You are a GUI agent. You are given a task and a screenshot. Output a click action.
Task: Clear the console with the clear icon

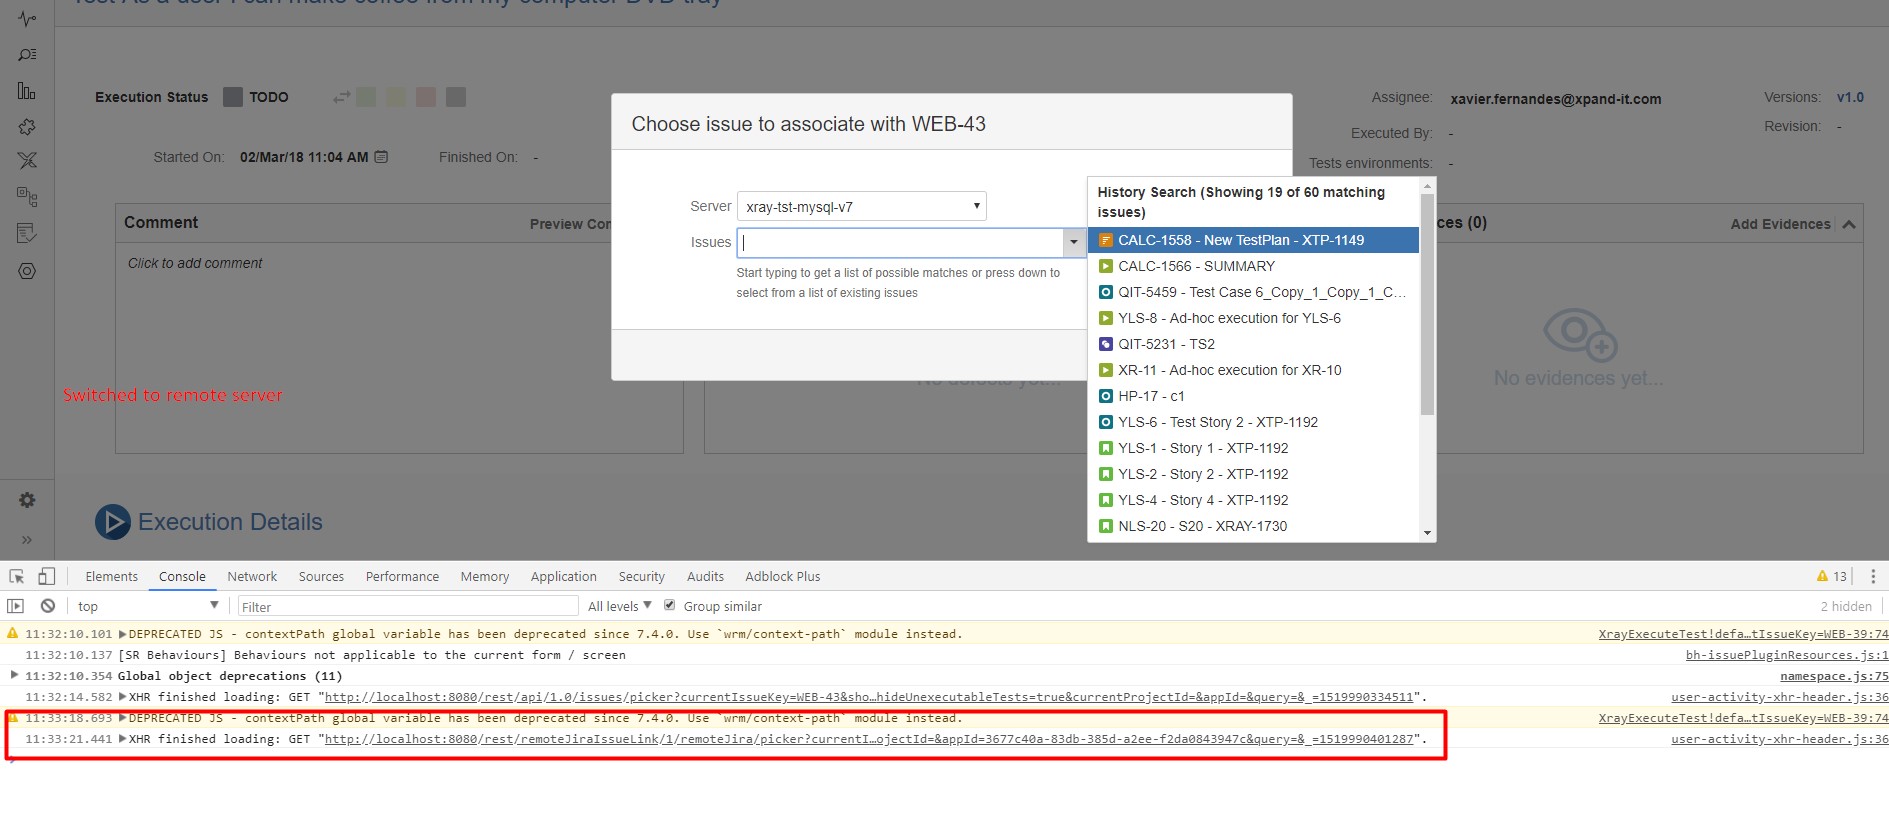47,606
